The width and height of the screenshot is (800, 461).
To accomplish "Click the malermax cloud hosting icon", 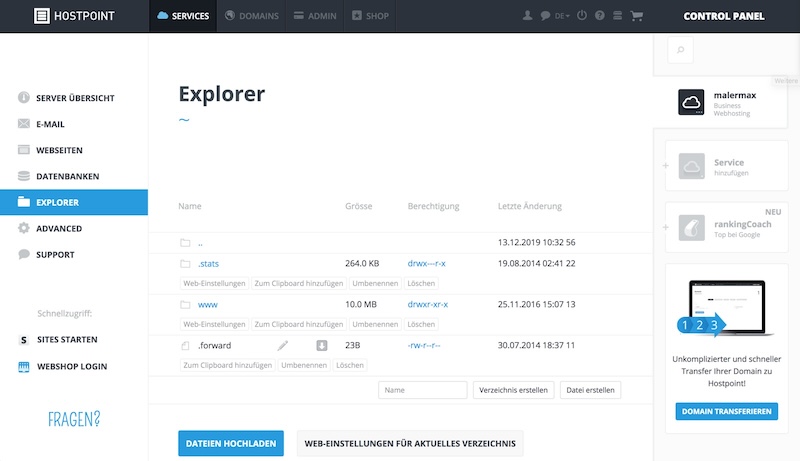I will [x=691, y=102].
